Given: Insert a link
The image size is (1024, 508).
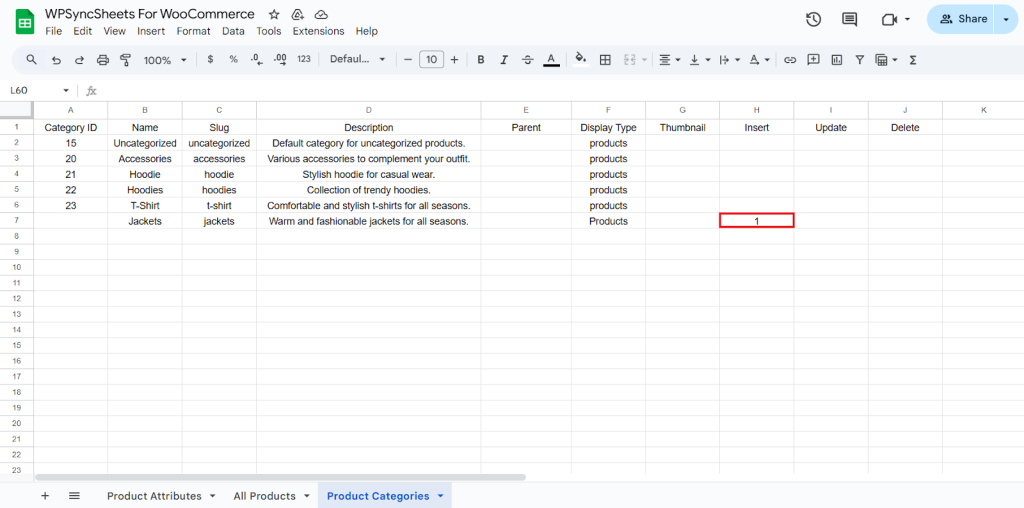Looking at the screenshot, I should coord(790,60).
